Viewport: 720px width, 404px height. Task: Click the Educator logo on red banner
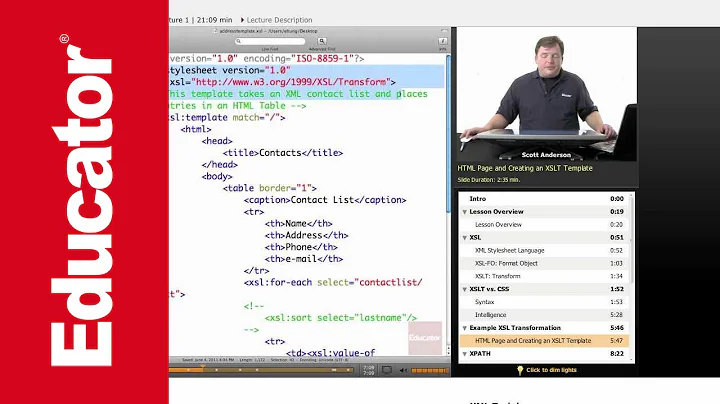pos(84,200)
